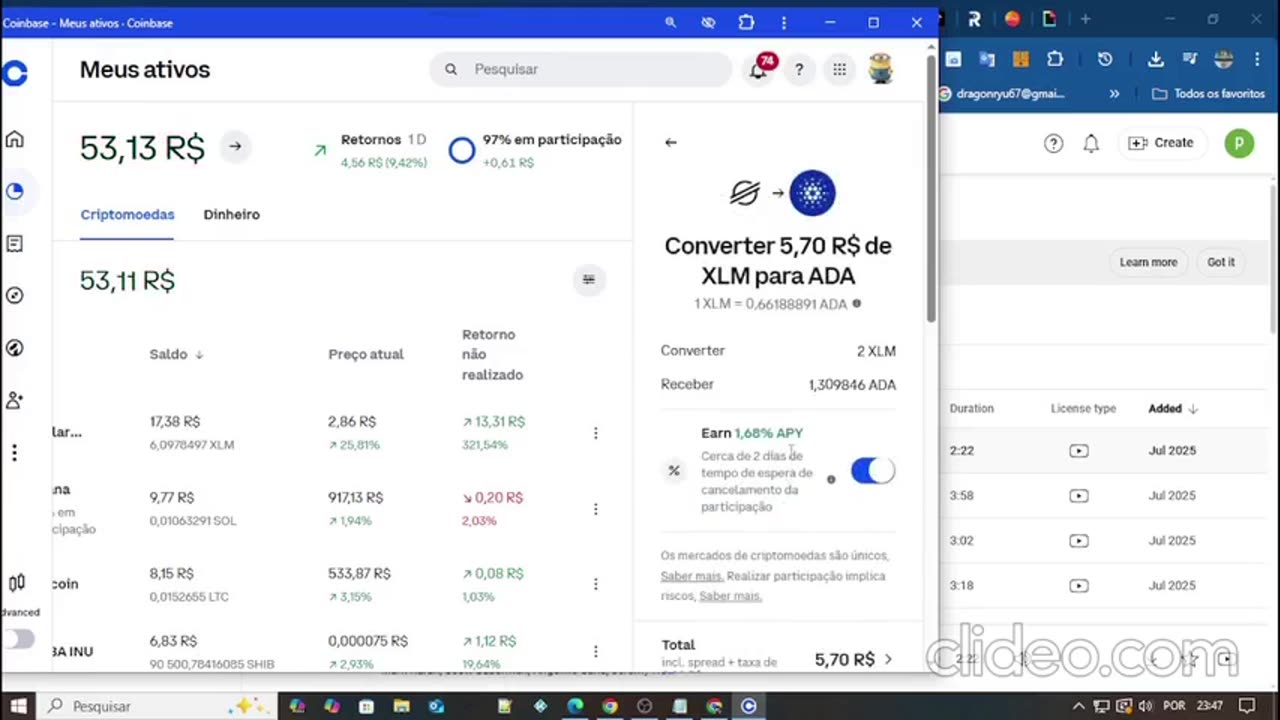Toggle the Advanced mode switch in sidebar
This screenshot has width=1280, height=720.
[x=18, y=640]
